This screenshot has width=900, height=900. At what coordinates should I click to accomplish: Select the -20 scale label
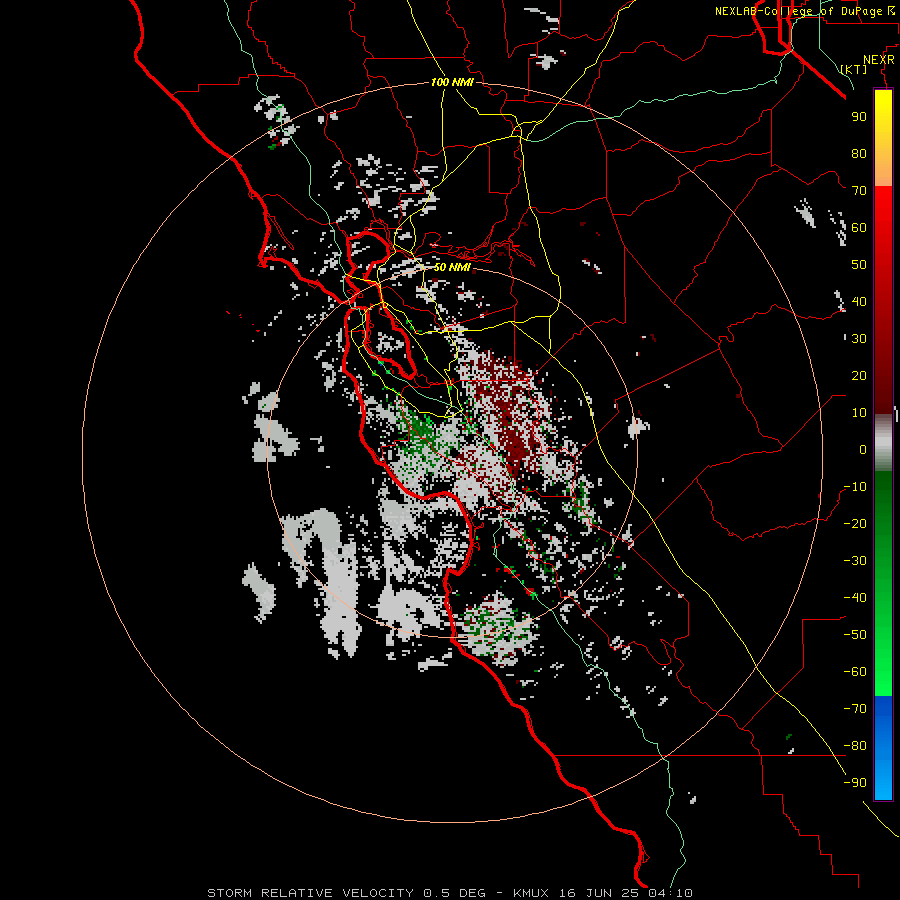pos(855,524)
